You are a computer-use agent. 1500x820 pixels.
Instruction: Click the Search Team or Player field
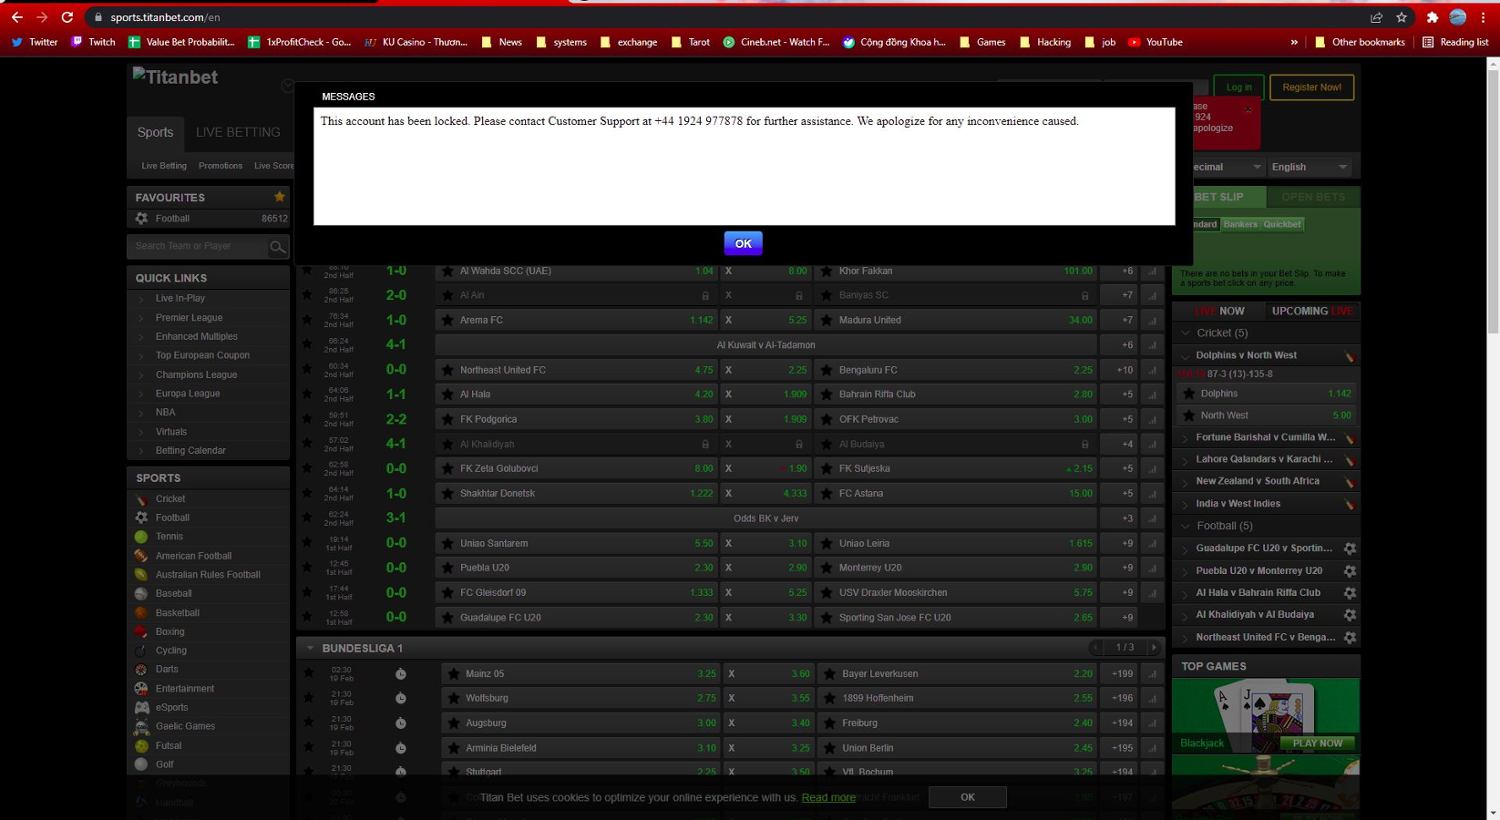pos(198,246)
